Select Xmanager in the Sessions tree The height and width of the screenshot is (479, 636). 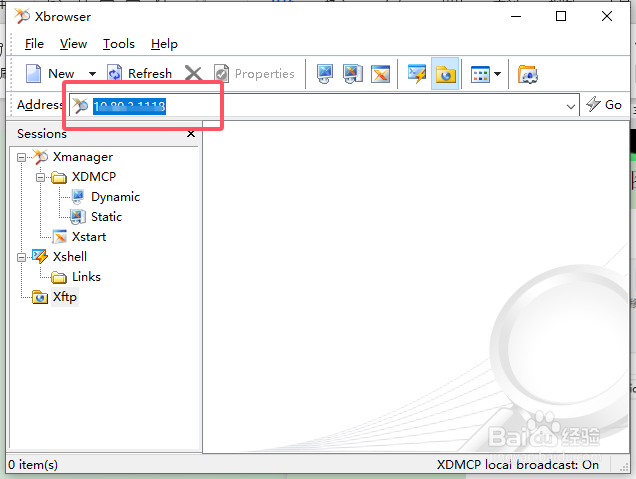tap(83, 157)
